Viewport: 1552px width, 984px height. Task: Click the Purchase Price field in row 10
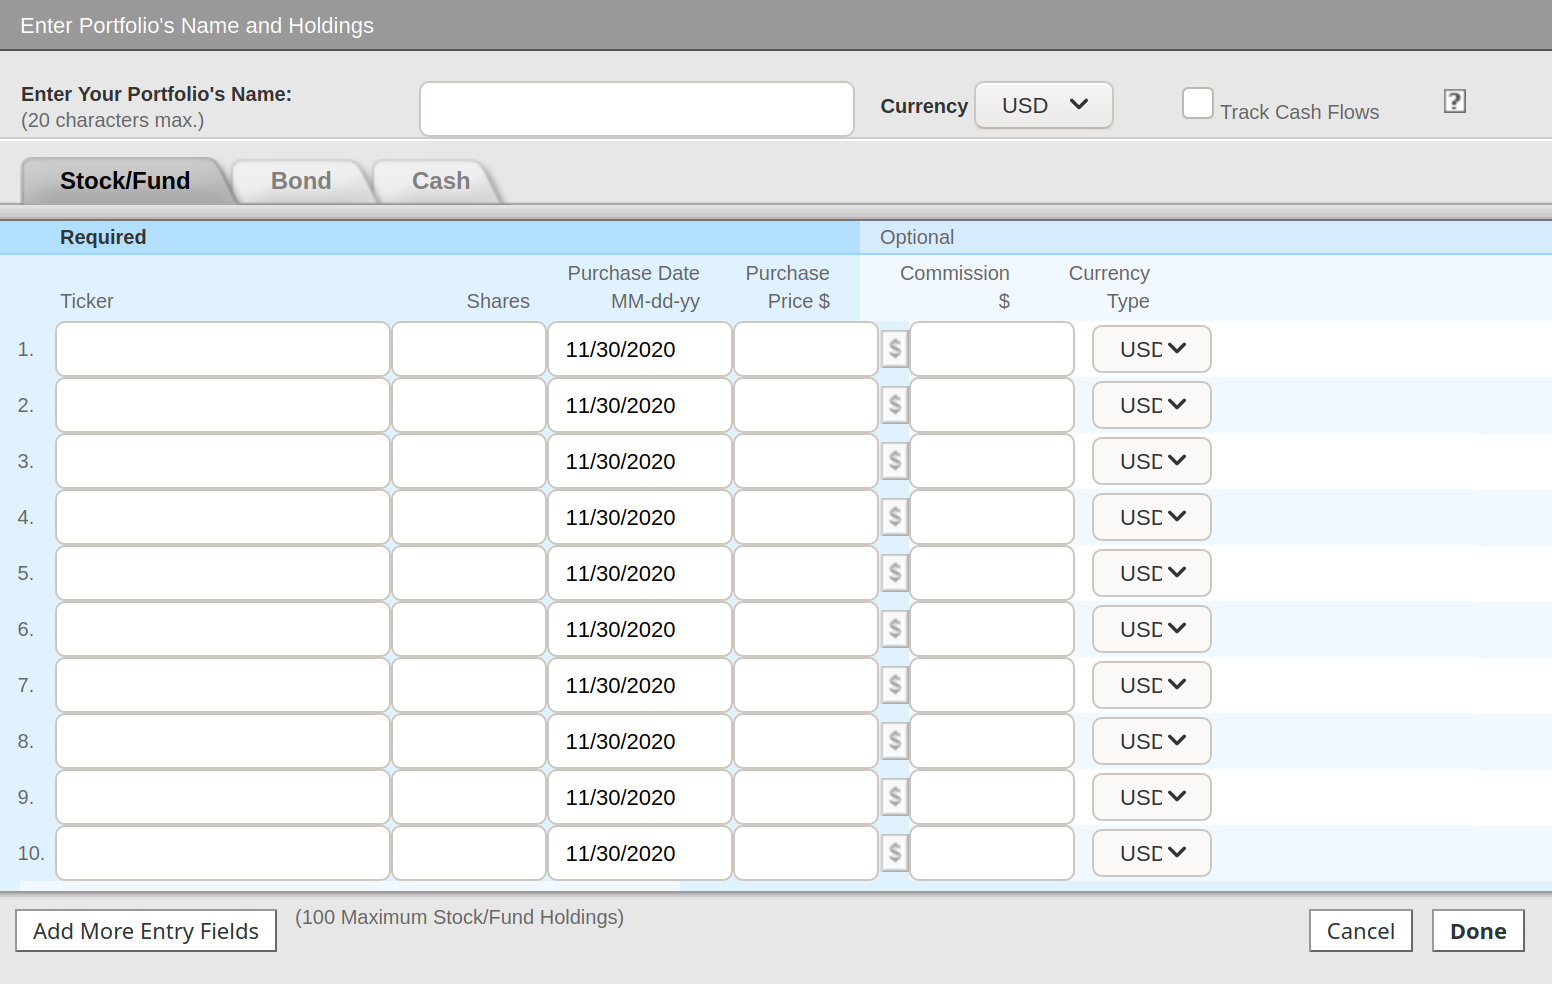pos(806,853)
